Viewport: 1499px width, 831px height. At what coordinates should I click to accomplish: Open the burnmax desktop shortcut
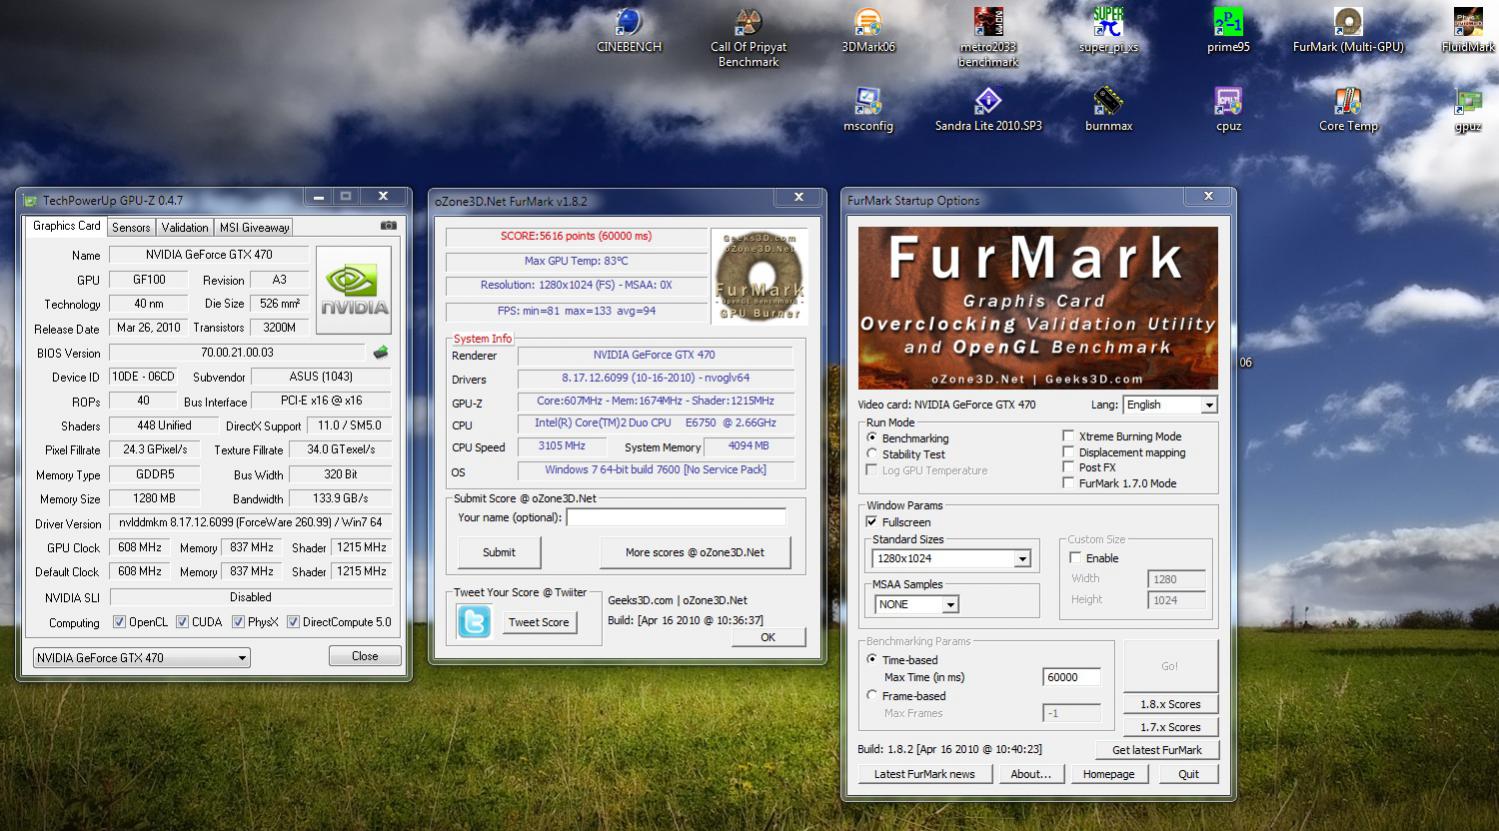[x=1108, y=110]
